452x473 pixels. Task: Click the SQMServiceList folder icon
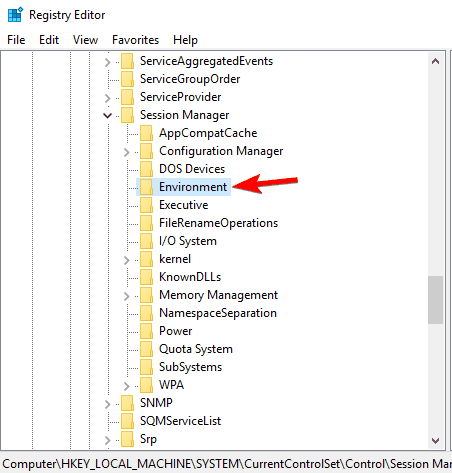tap(127, 421)
